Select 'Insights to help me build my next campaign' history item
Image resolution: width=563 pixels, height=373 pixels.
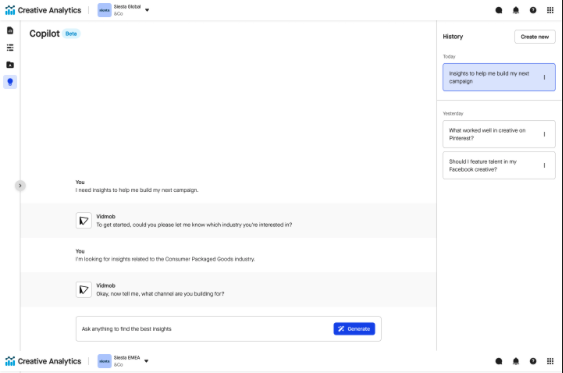click(x=499, y=77)
